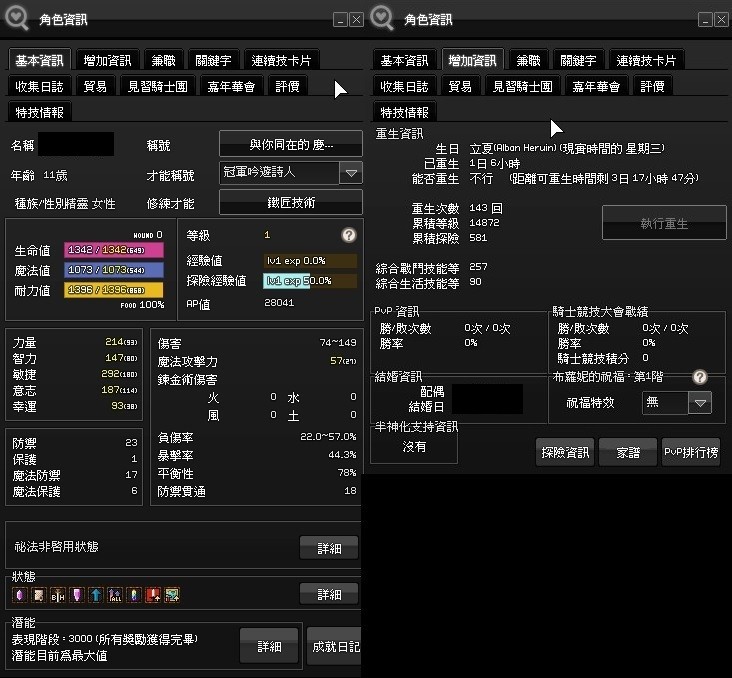Click the 重生次數 value 143 回
Image resolution: width=732 pixels, height=678 pixels.
coord(486,208)
